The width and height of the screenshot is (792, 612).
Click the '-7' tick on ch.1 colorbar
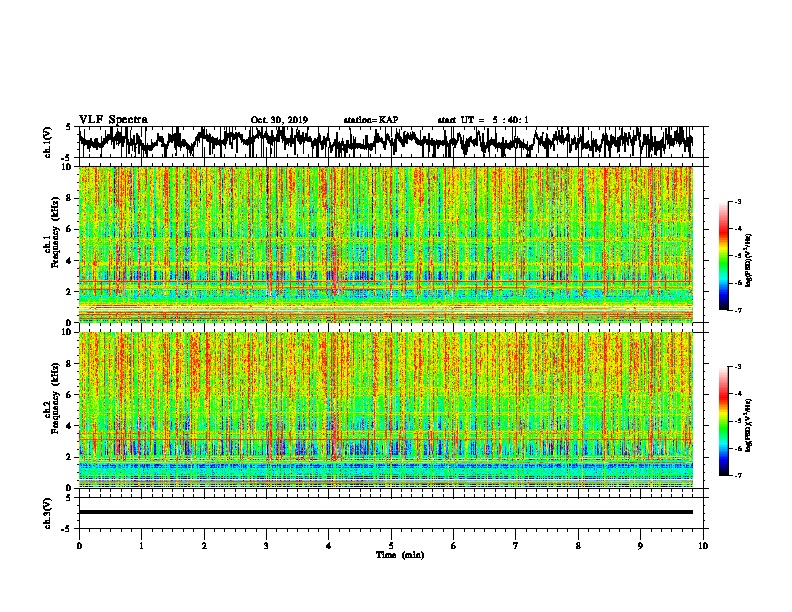tap(737, 310)
